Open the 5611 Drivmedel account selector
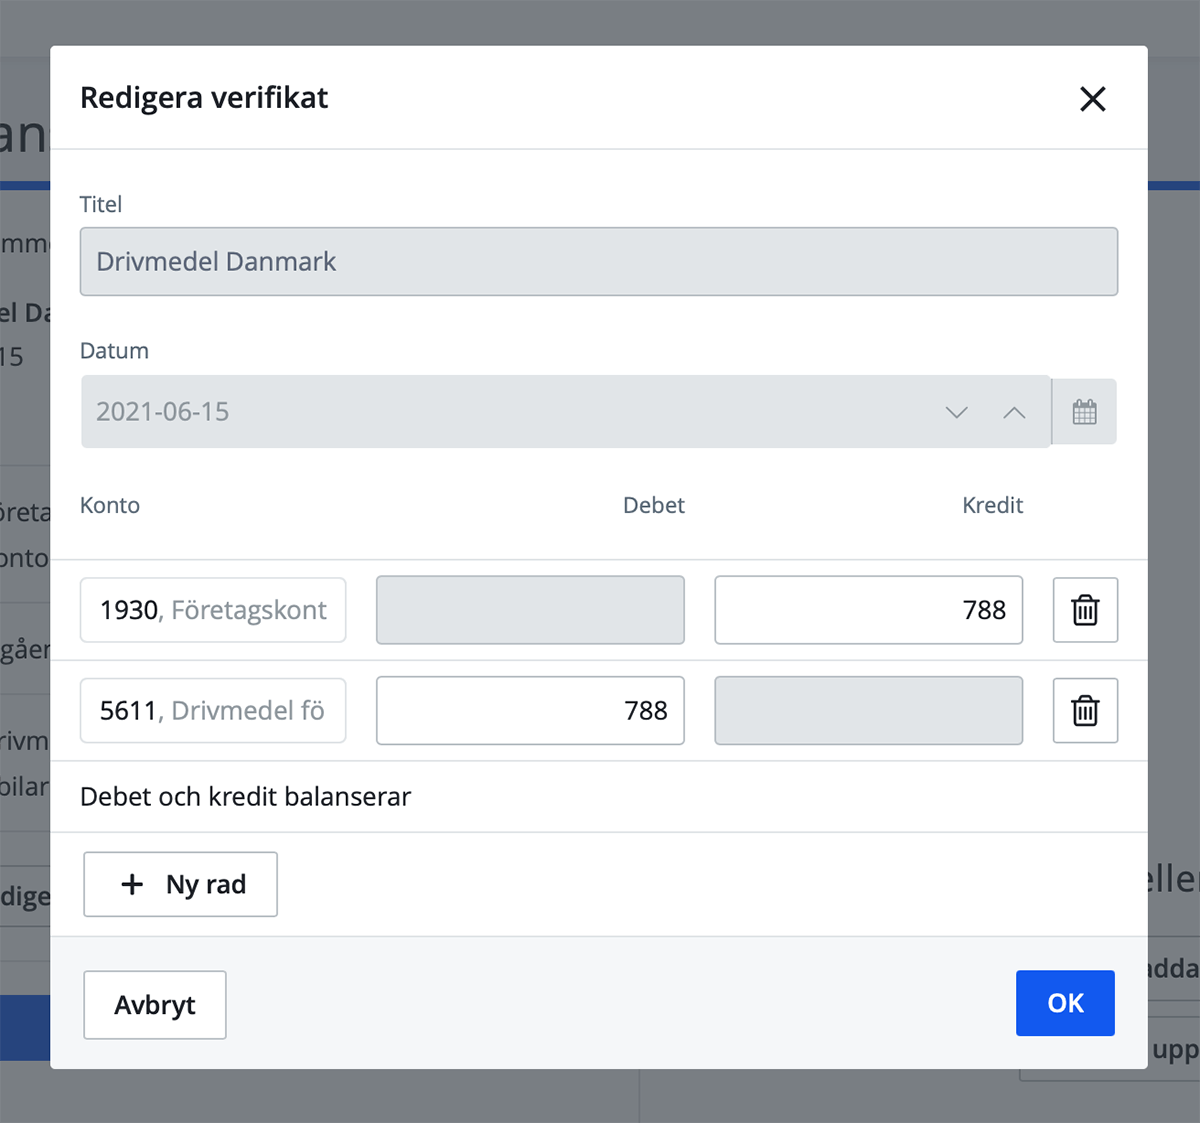 pos(213,711)
